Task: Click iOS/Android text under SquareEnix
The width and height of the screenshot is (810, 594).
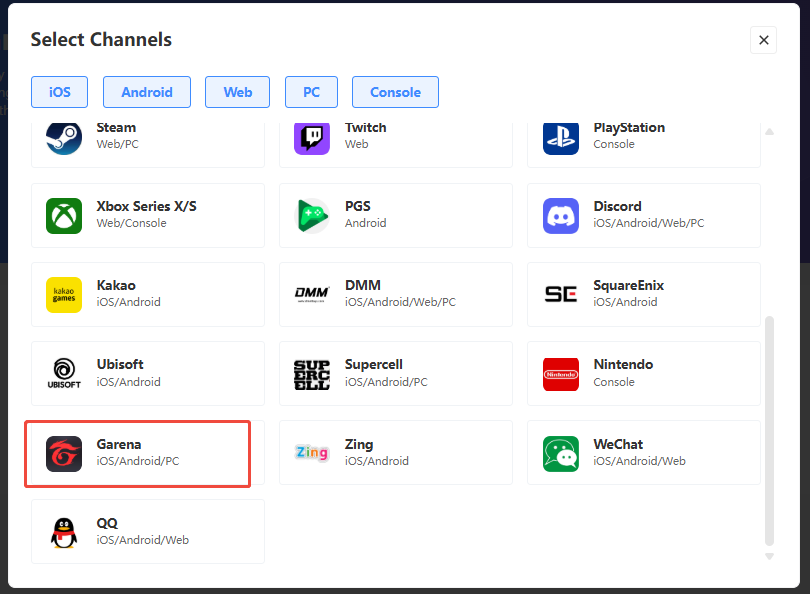Action: 626,302
